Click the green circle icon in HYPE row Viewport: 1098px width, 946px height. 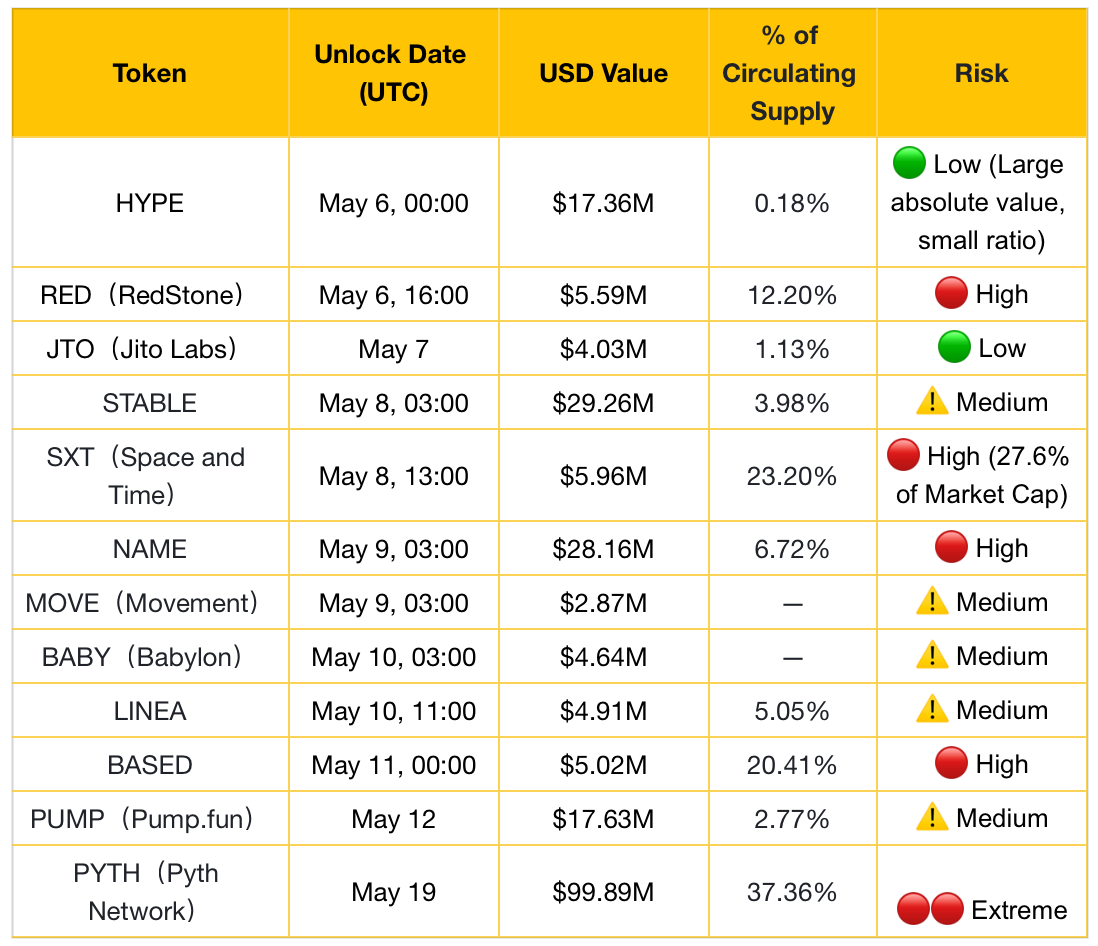[x=909, y=163]
